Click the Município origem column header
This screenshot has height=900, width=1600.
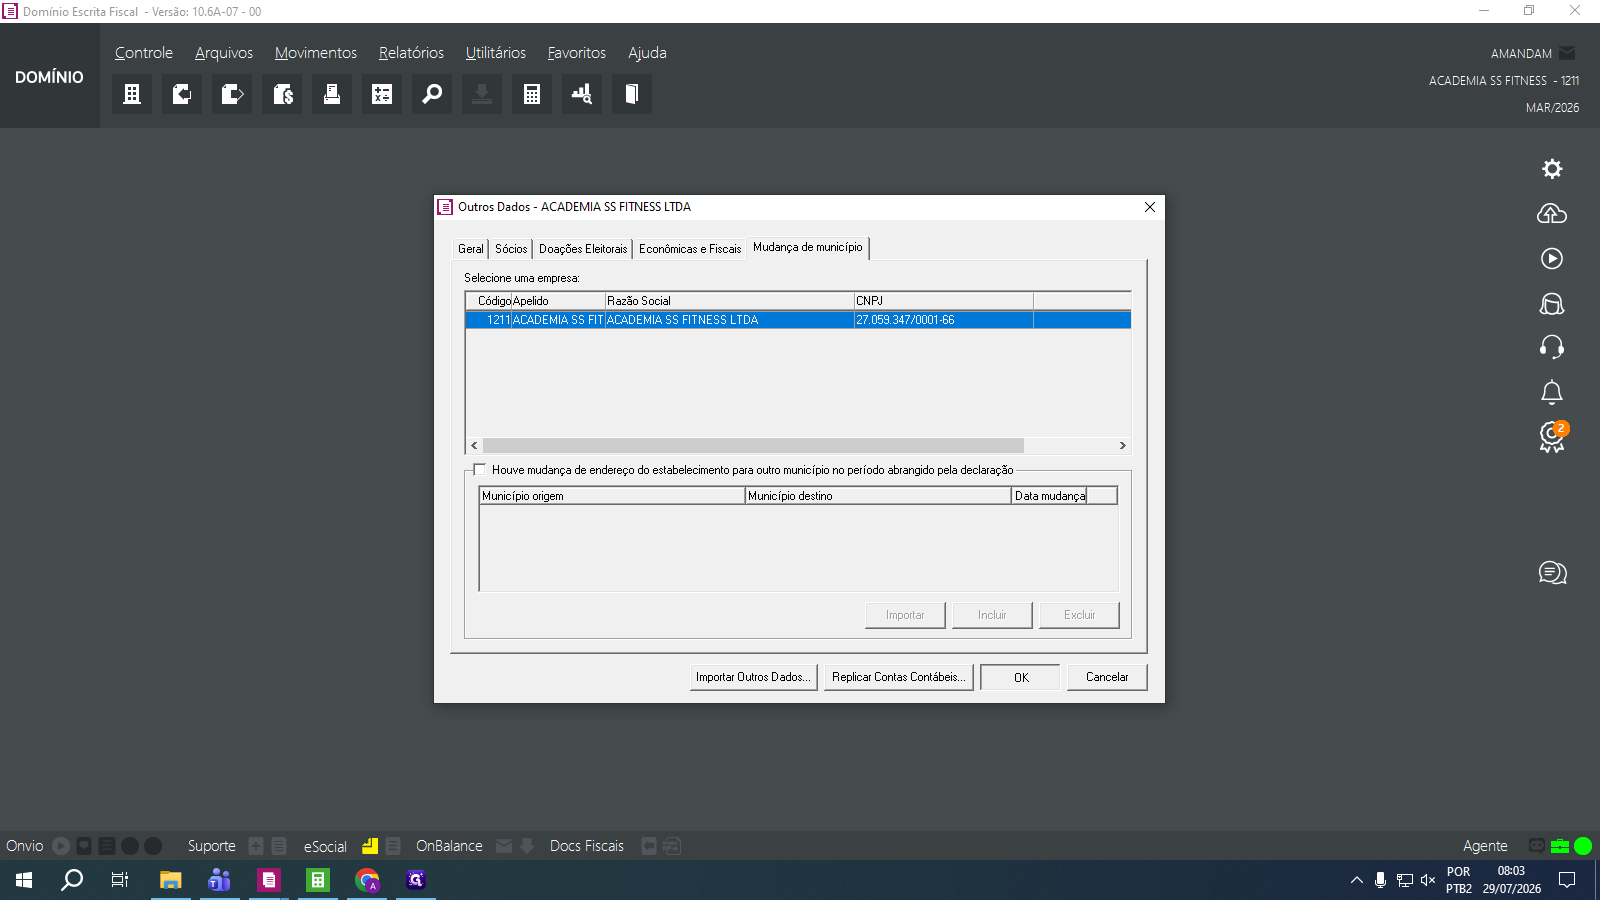coord(612,496)
